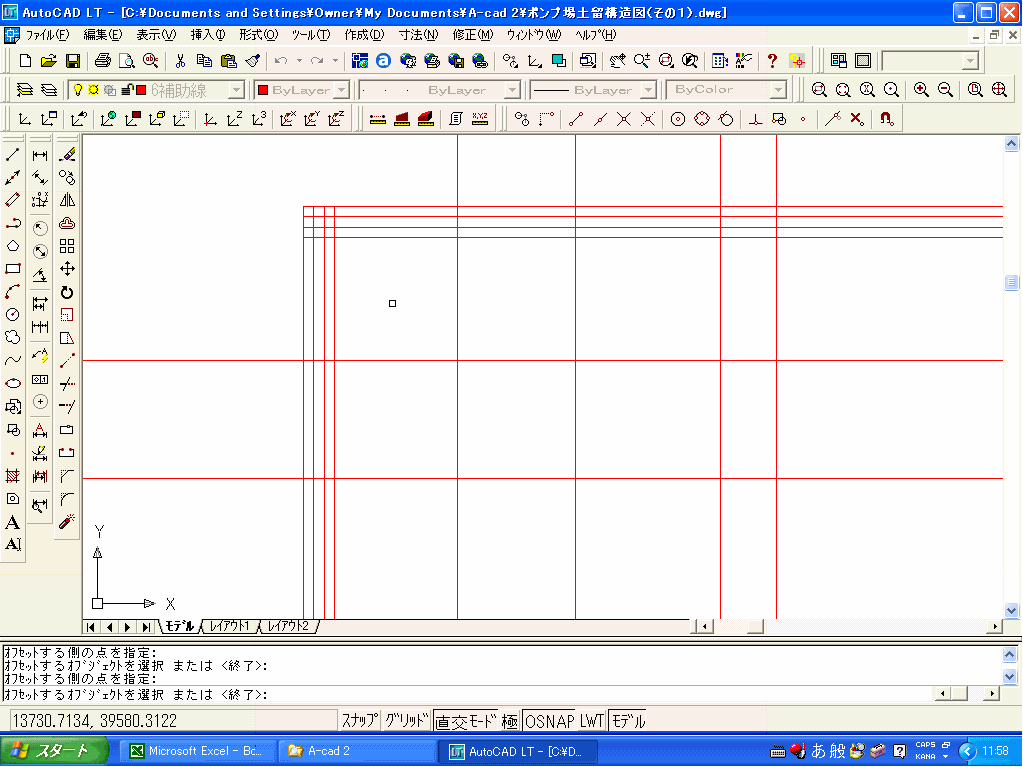Jump to the last layout tab arrow
1023x767 pixels.
(x=147, y=627)
